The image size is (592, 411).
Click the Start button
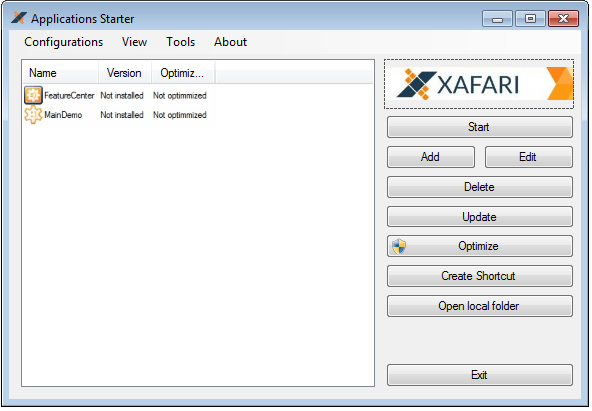(479, 127)
